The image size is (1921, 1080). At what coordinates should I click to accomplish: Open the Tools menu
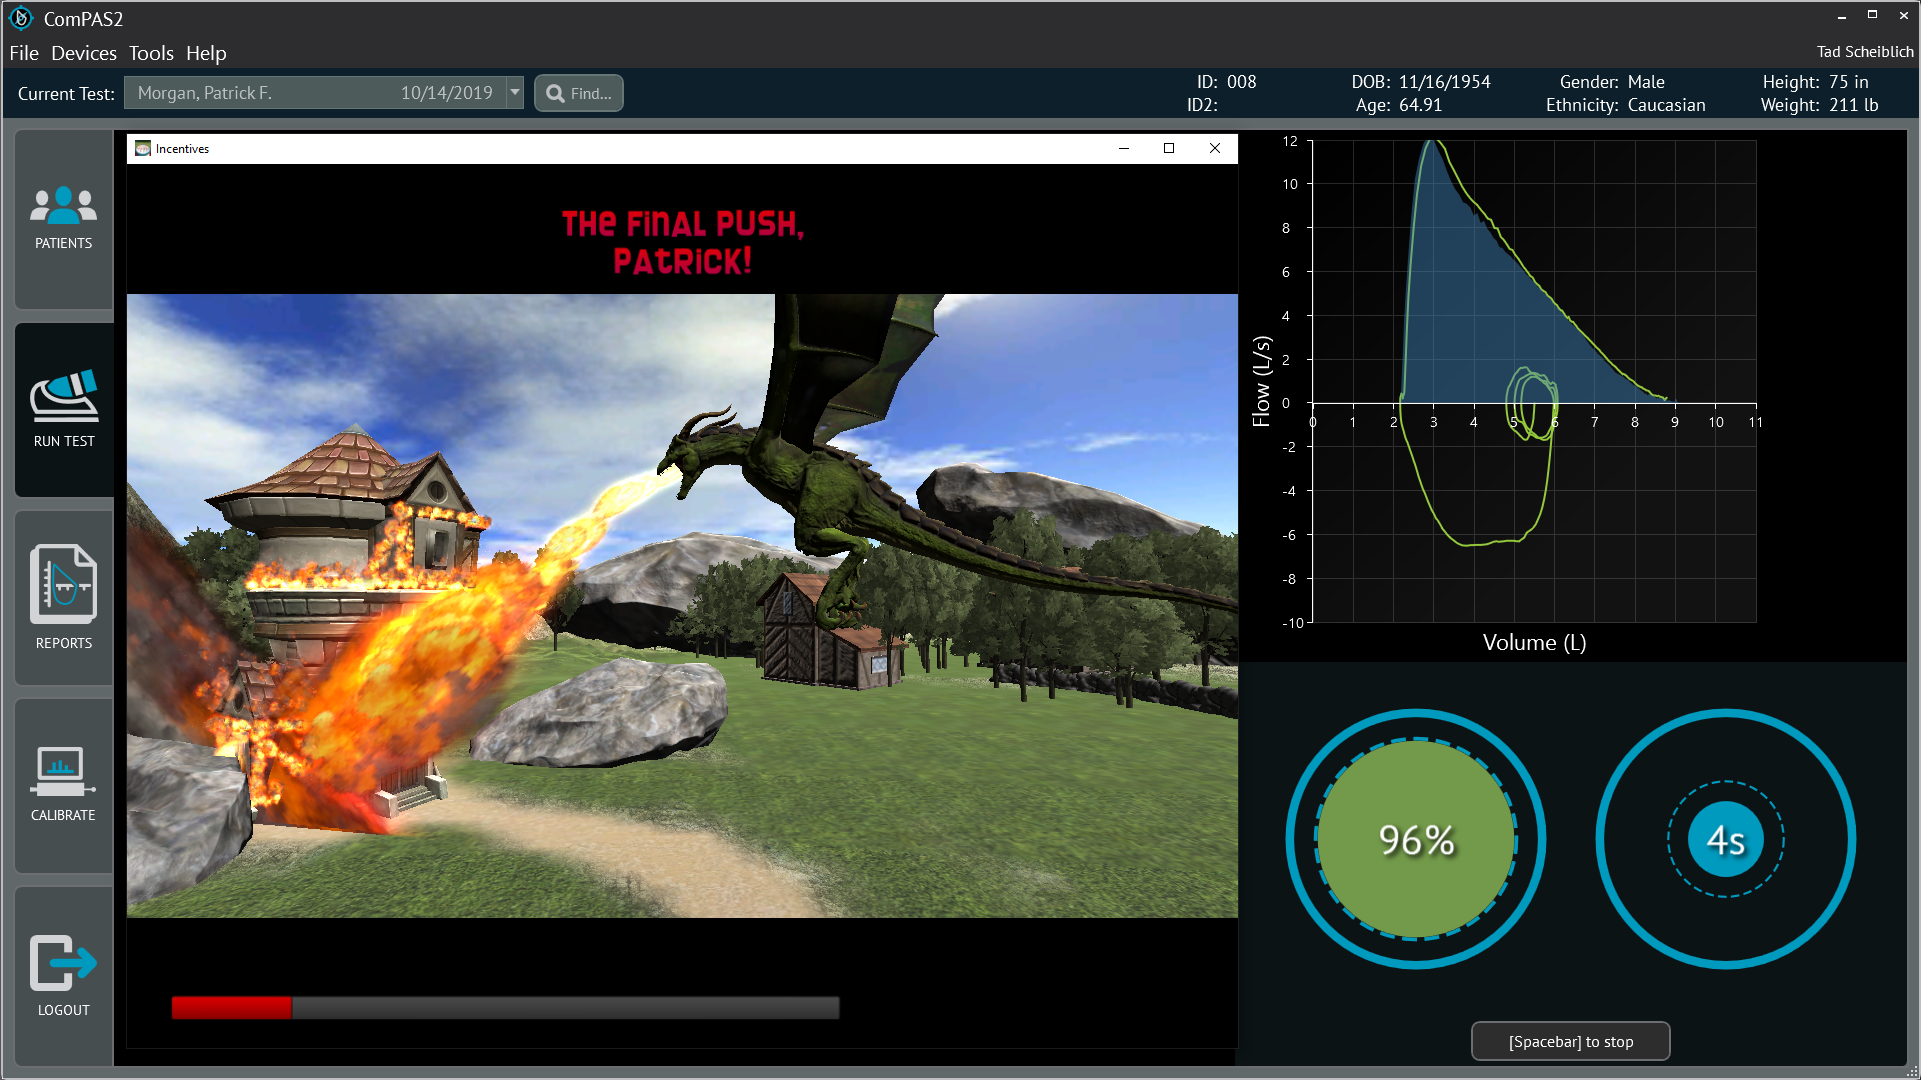click(x=151, y=53)
